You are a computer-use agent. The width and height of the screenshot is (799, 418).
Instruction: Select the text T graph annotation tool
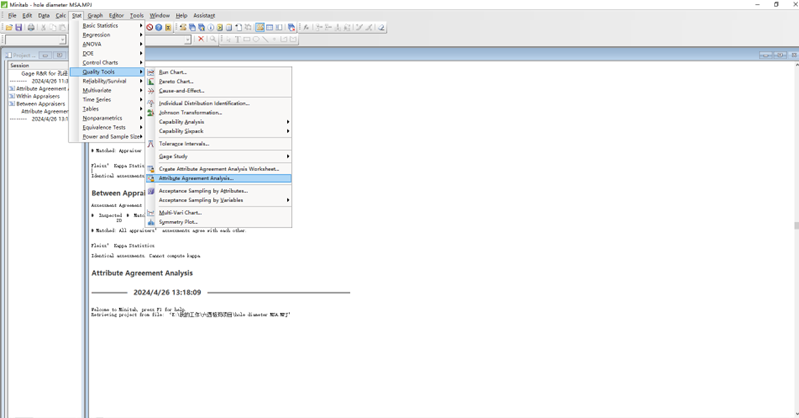pyautogui.click(x=237, y=39)
